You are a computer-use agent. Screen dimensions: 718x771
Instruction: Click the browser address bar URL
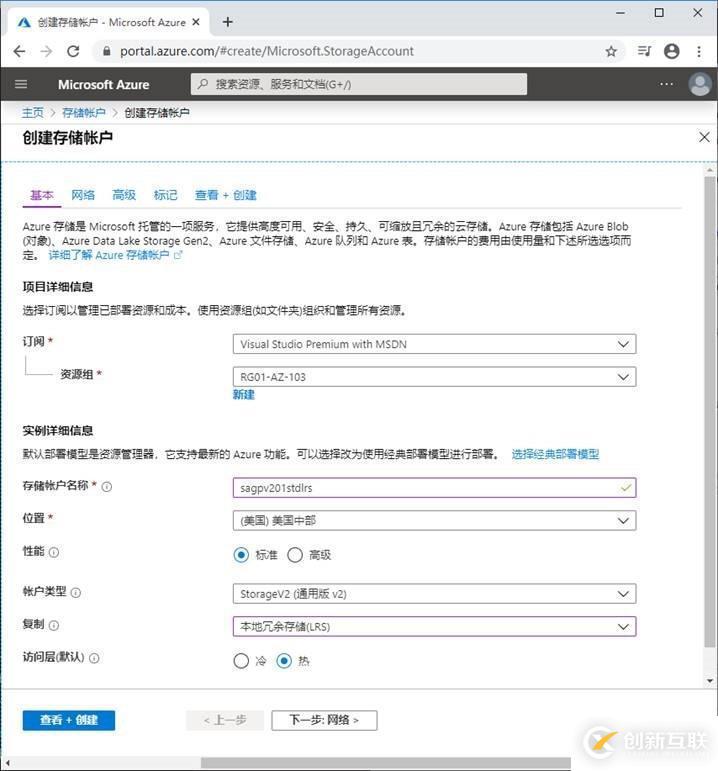(x=267, y=51)
